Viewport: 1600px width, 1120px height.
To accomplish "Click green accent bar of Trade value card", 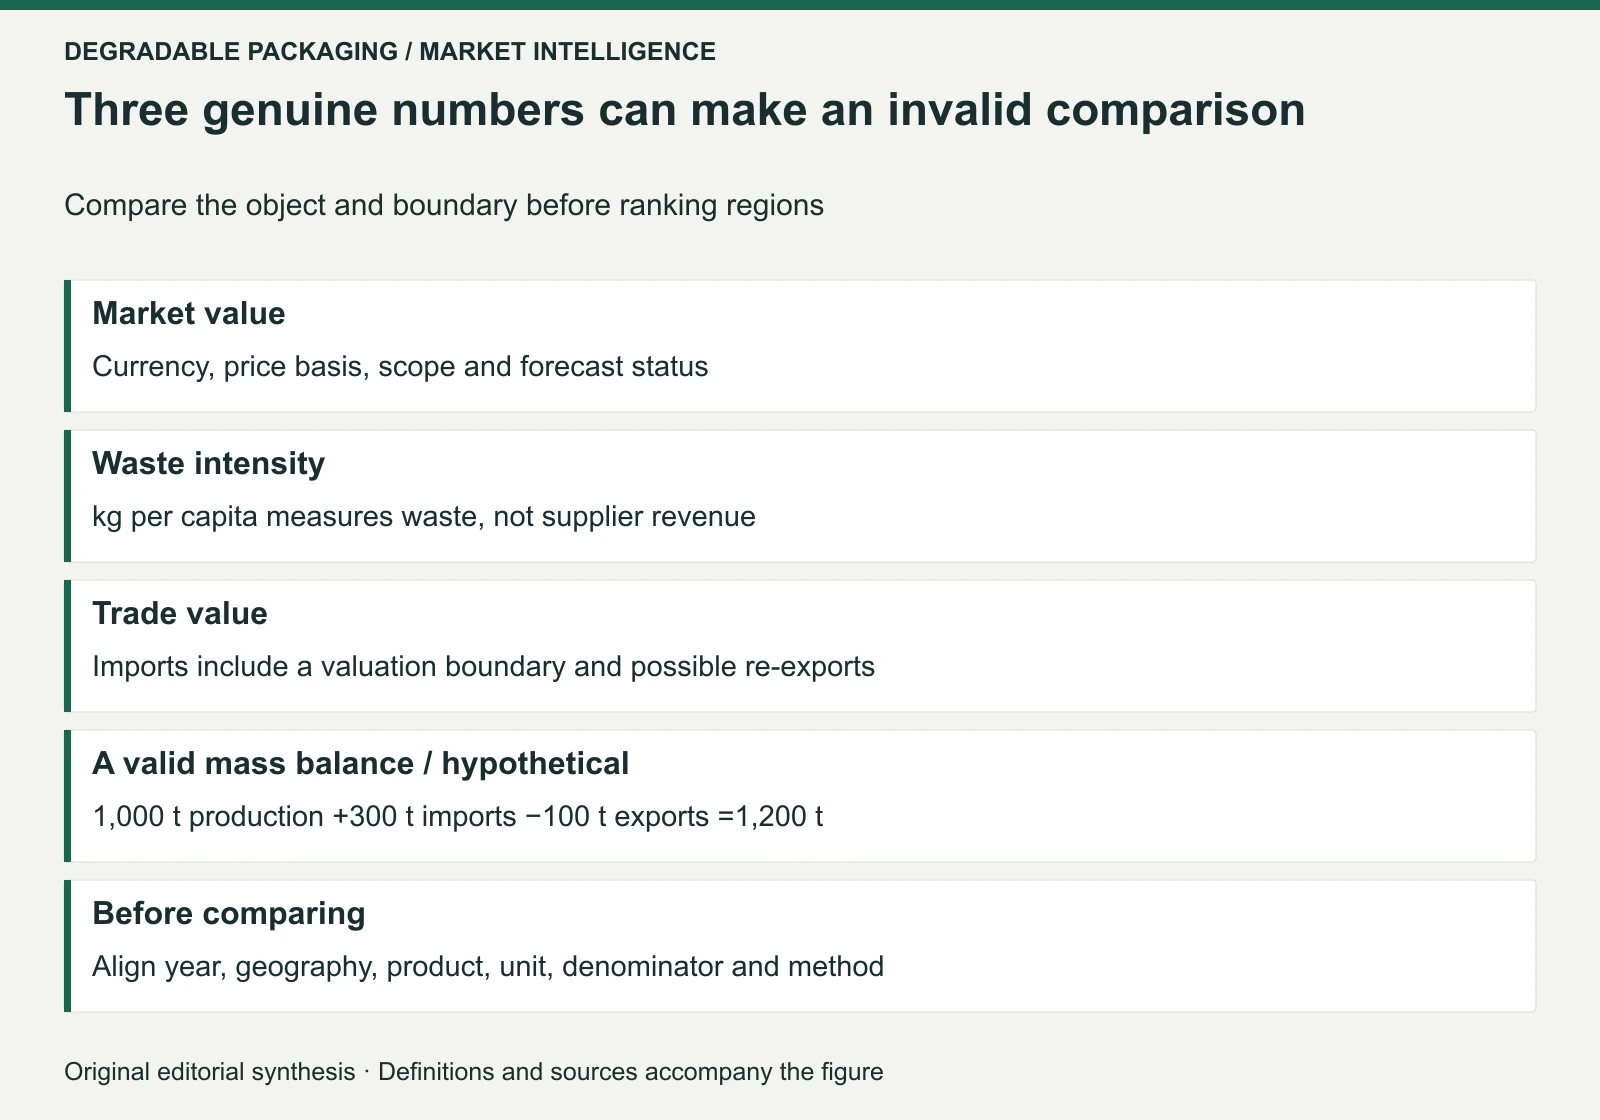I will point(67,646).
